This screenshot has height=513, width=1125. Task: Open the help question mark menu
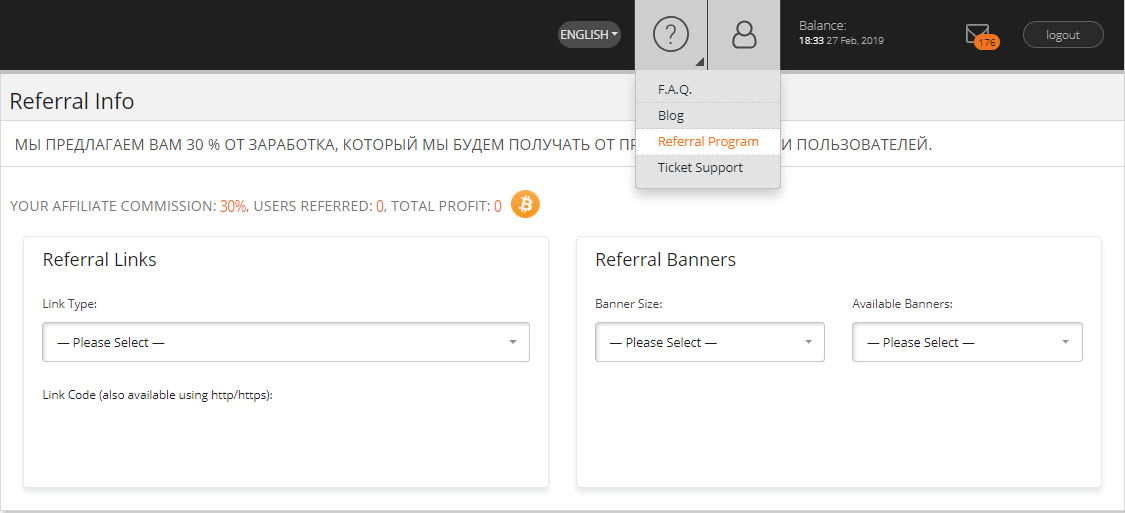671,35
